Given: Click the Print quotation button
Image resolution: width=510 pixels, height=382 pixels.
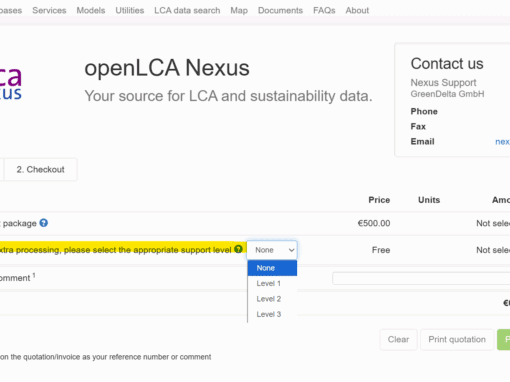Looking at the screenshot, I should coord(457,339).
